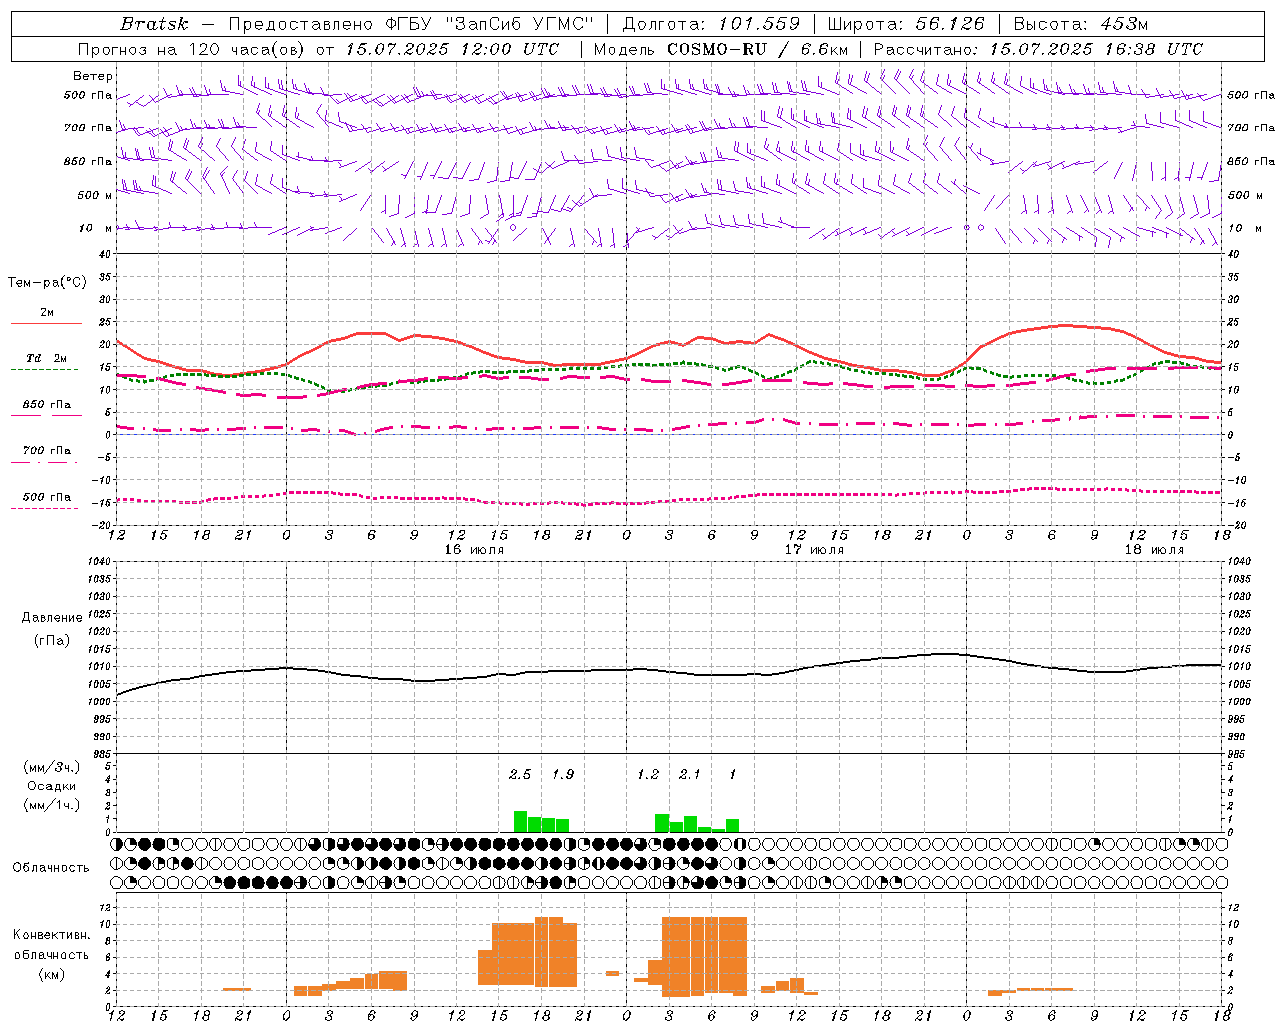Click the '(гПа)' pressure unit label
This screenshot has width=1280, height=1024.
pyautogui.click(x=51, y=641)
